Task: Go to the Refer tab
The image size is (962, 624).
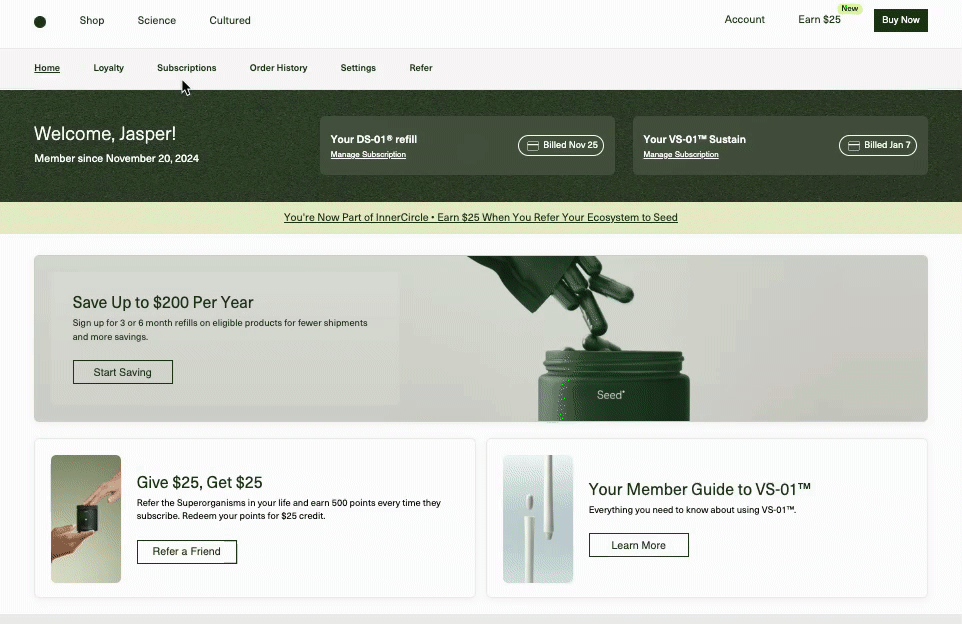Action: point(421,68)
